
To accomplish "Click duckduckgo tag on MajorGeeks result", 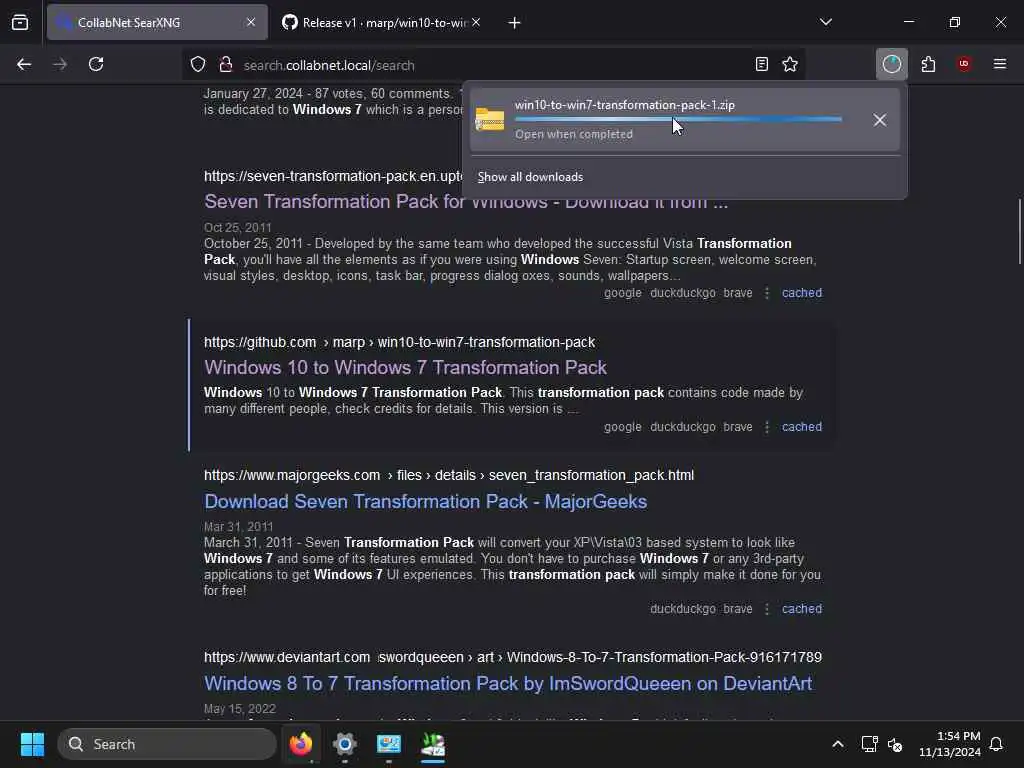I will pos(682,609).
